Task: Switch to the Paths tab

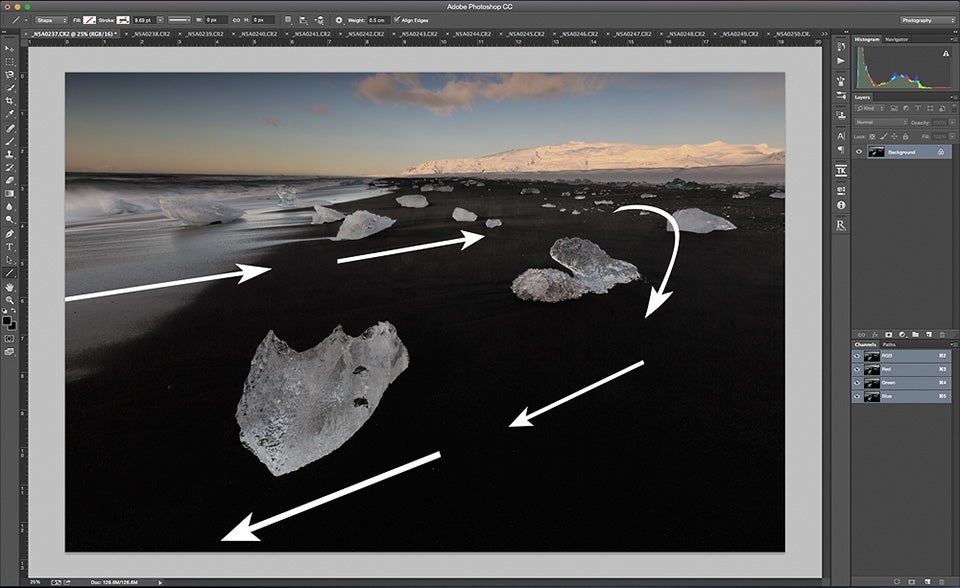Action: pyautogui.click(x=889, y=345)
